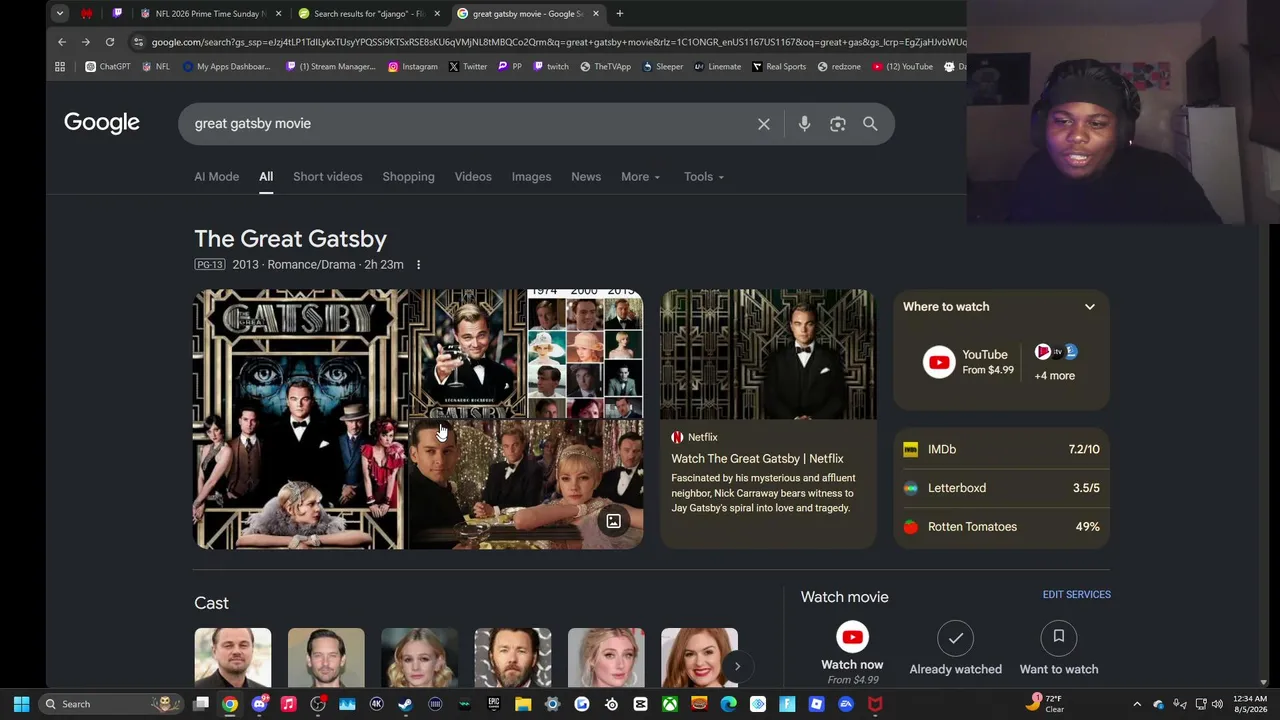
Task: Open the ChatGPT bookmark
Action: point(108,67)
